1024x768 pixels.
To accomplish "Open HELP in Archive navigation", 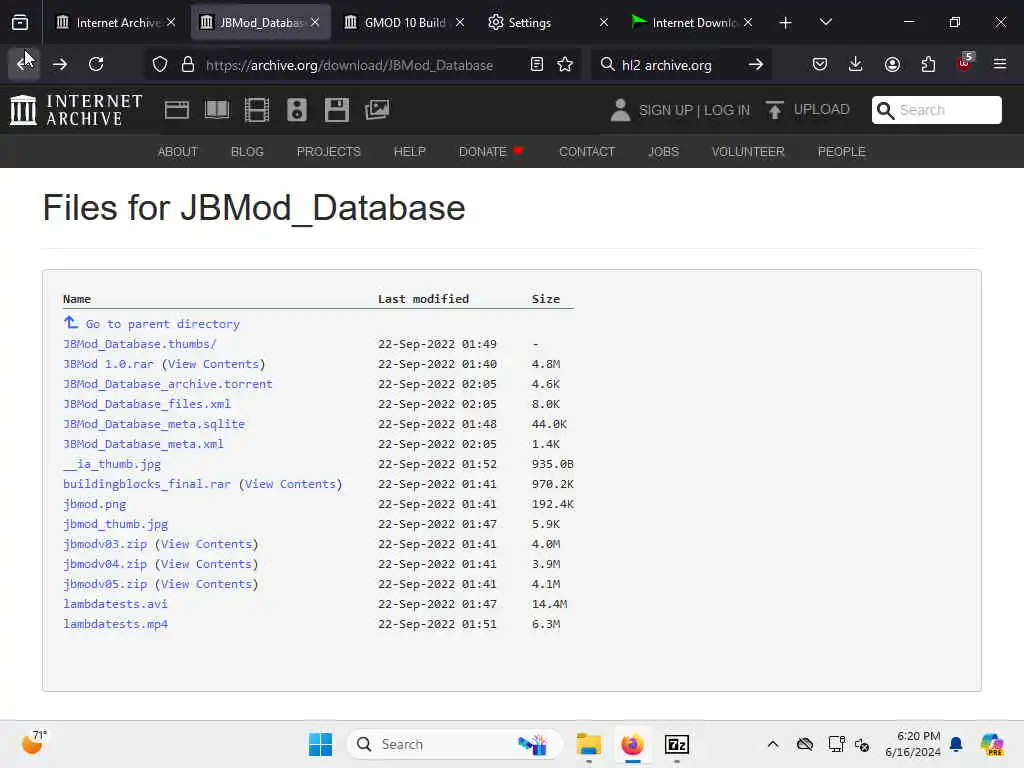I will pyautogui.click(x=409, y=152).
